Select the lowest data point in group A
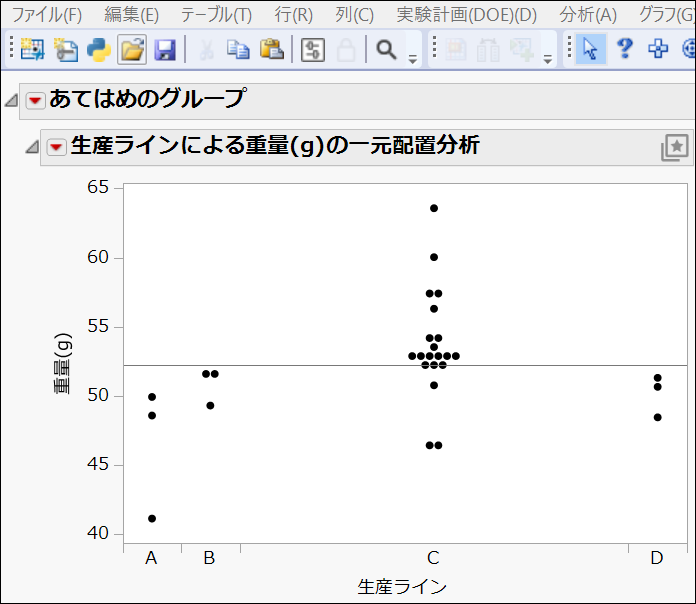The height and width of the screenshot is (604, 696). [x=152, y=518]
